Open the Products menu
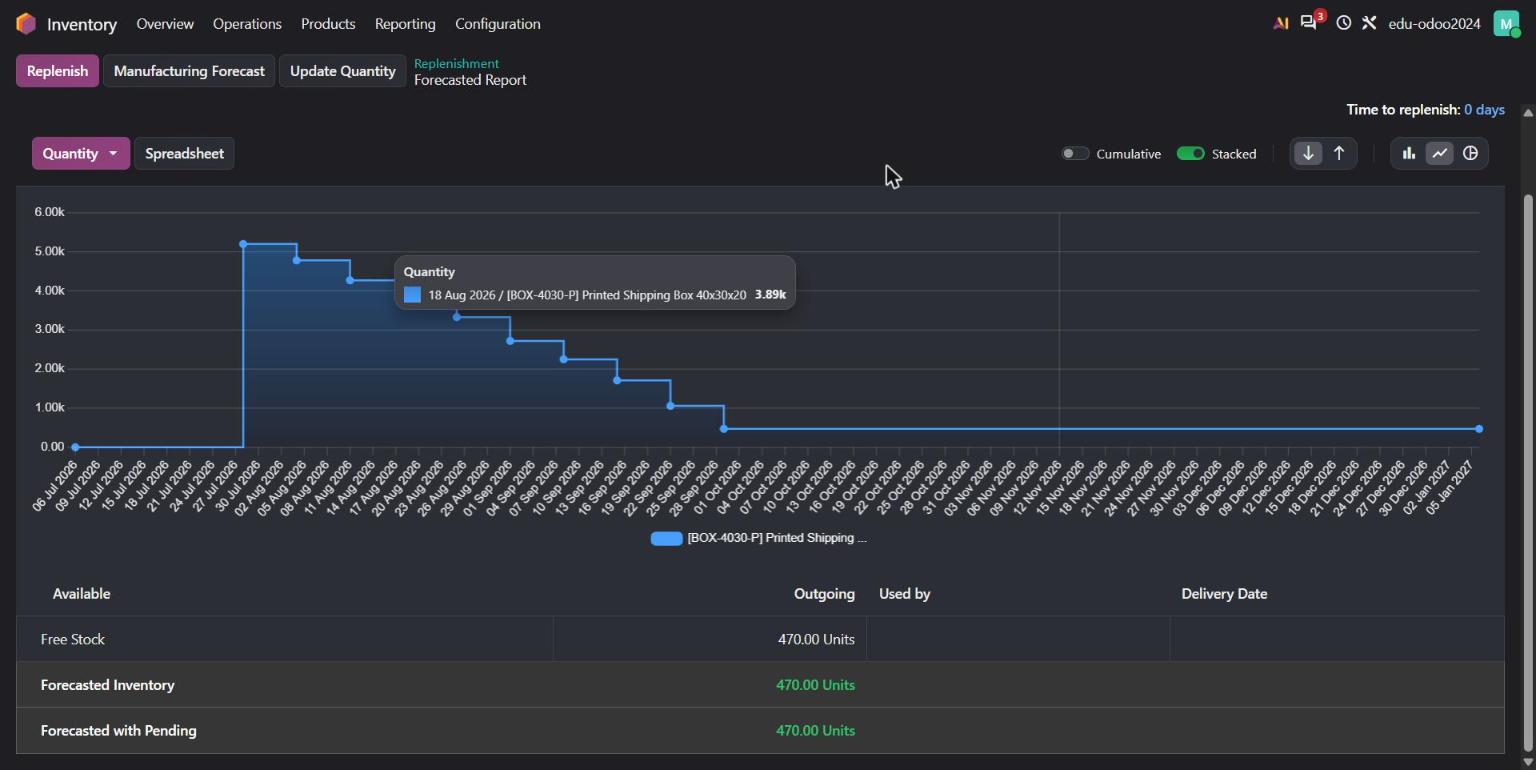This screenshot has height=770, width=1536. [328, 23]
